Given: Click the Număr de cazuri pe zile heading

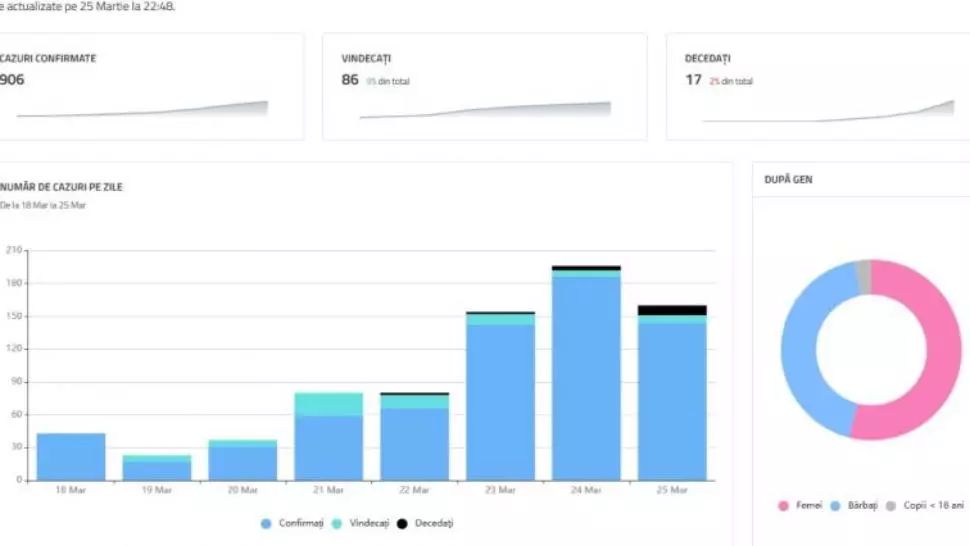Looking at the screenshot, I should (x=62, y=187).
